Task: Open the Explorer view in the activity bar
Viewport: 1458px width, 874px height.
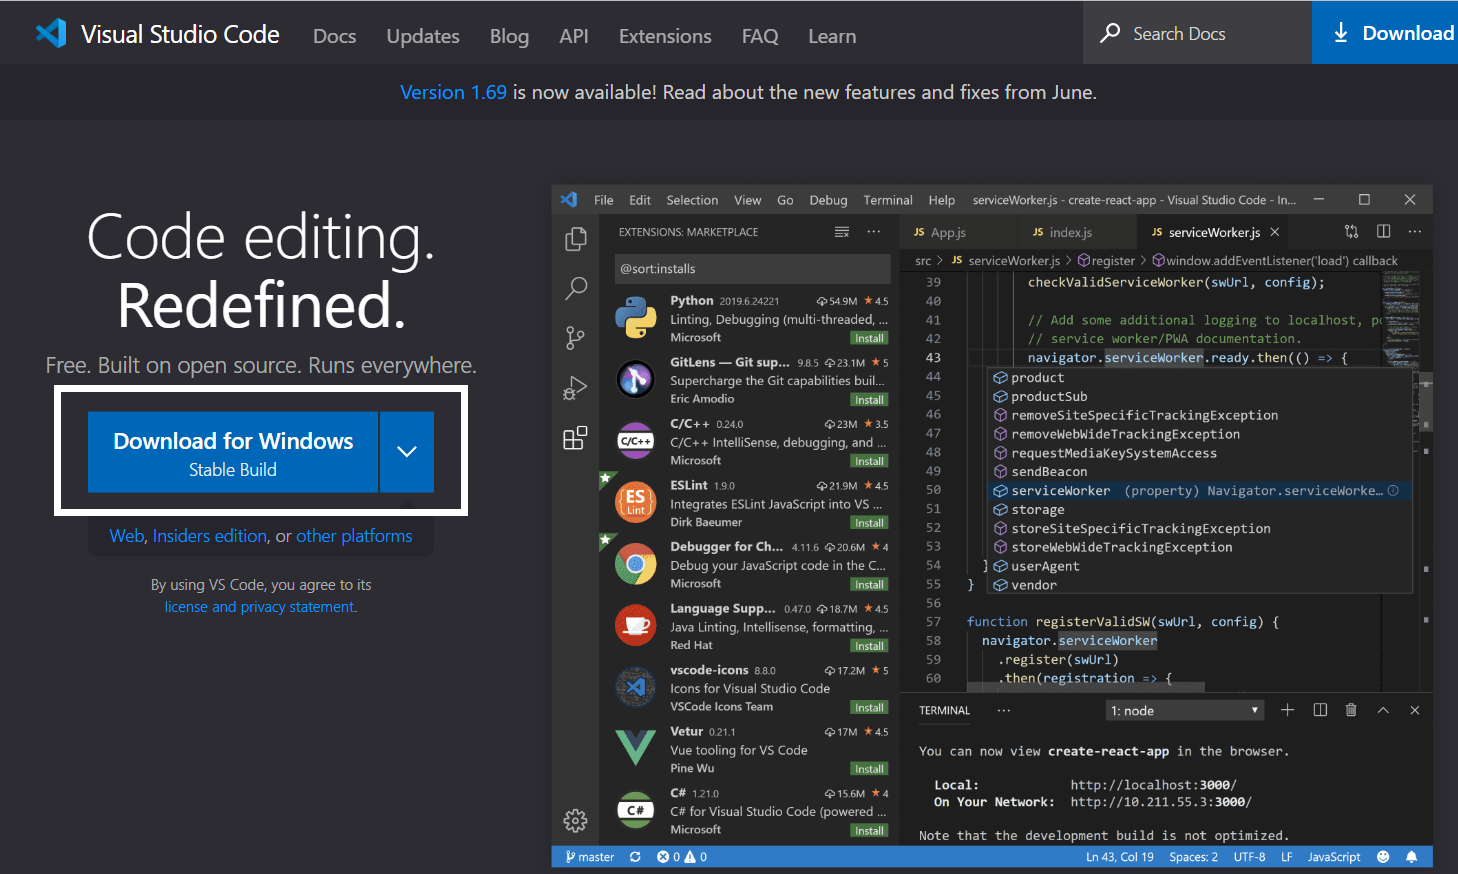Action: click(575, 239)
